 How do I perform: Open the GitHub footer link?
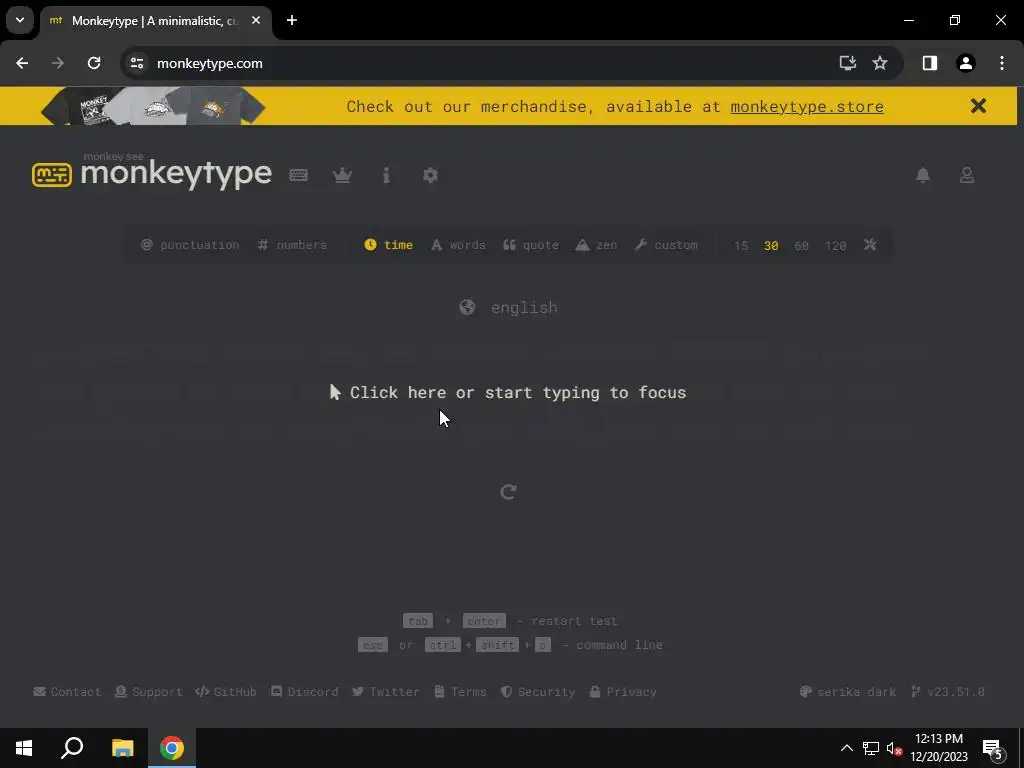[x=226, y=692]
